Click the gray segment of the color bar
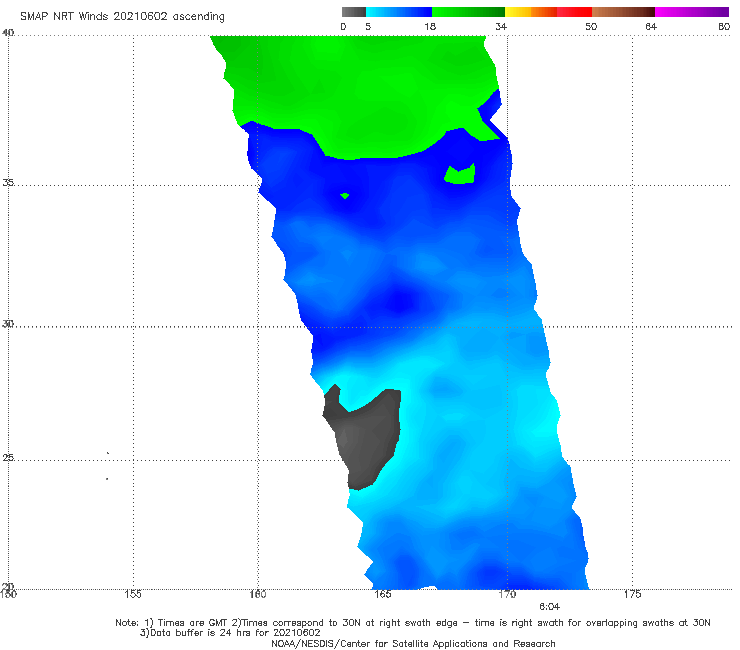Viewport: 740px width, 650px height. point(354,12)
